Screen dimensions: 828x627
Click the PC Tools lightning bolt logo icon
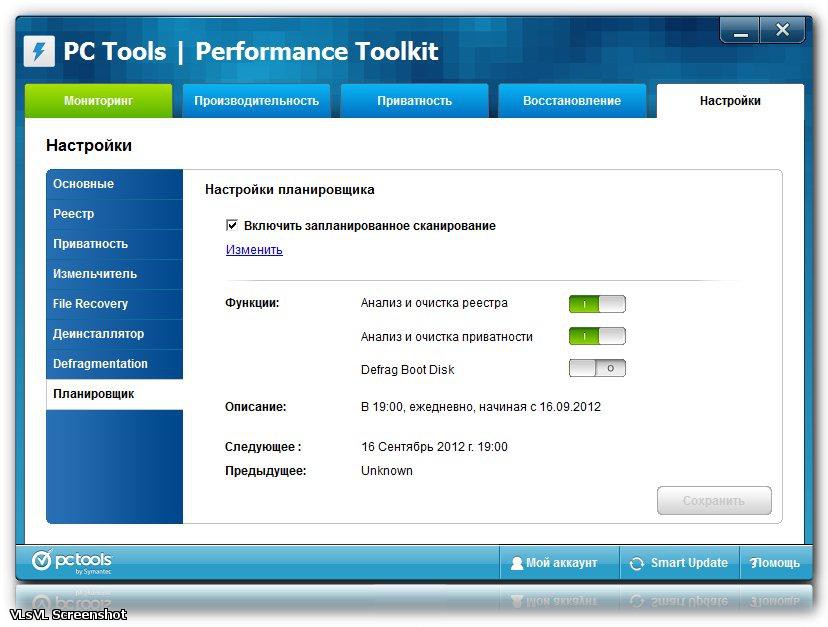tap(39, 51)
